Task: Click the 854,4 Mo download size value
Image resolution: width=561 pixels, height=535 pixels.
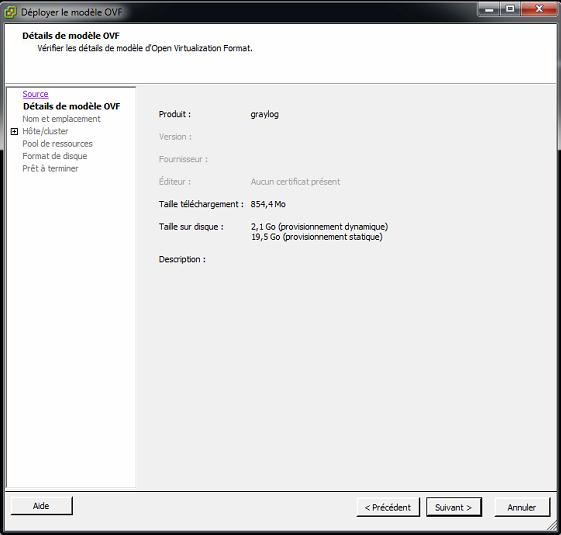Action: click(268, 204)
